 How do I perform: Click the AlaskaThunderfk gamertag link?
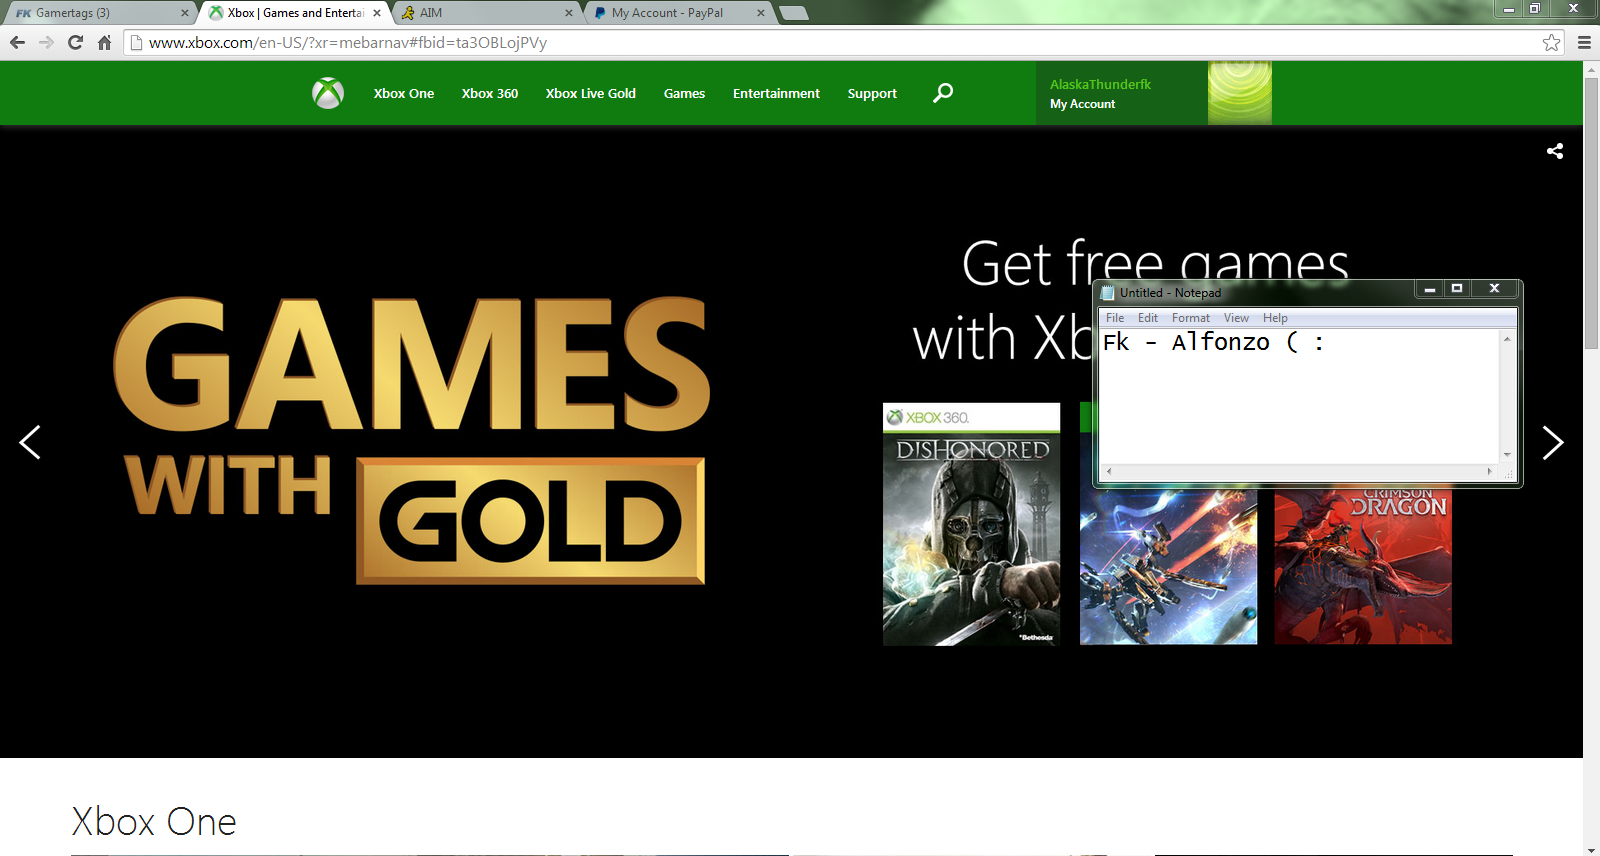[1100, 84]
